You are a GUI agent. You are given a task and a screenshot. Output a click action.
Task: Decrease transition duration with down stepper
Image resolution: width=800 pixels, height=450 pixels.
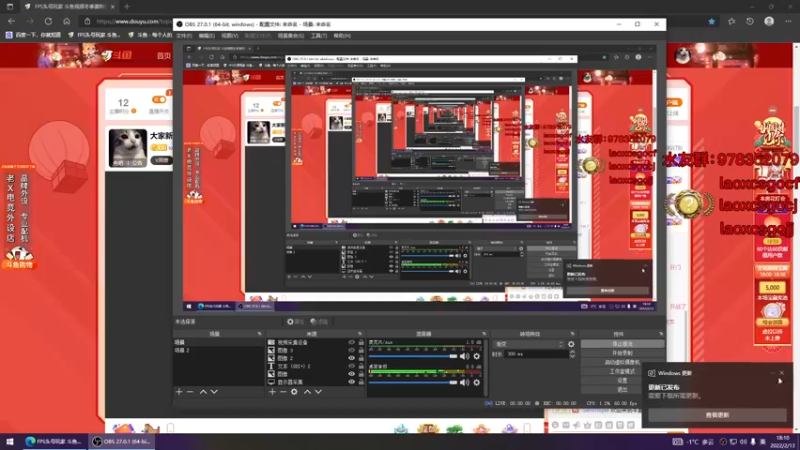[572, 356]
